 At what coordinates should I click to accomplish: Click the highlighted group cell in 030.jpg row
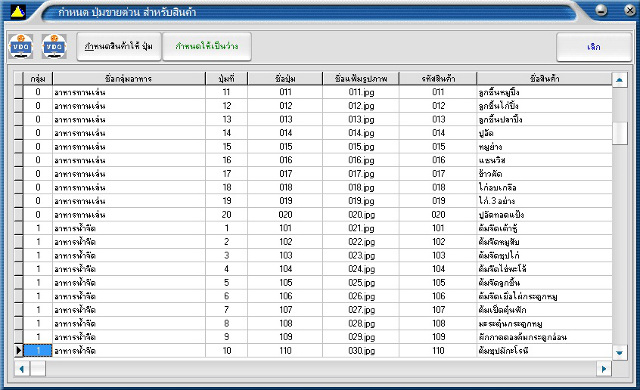(x=38, y=350)
